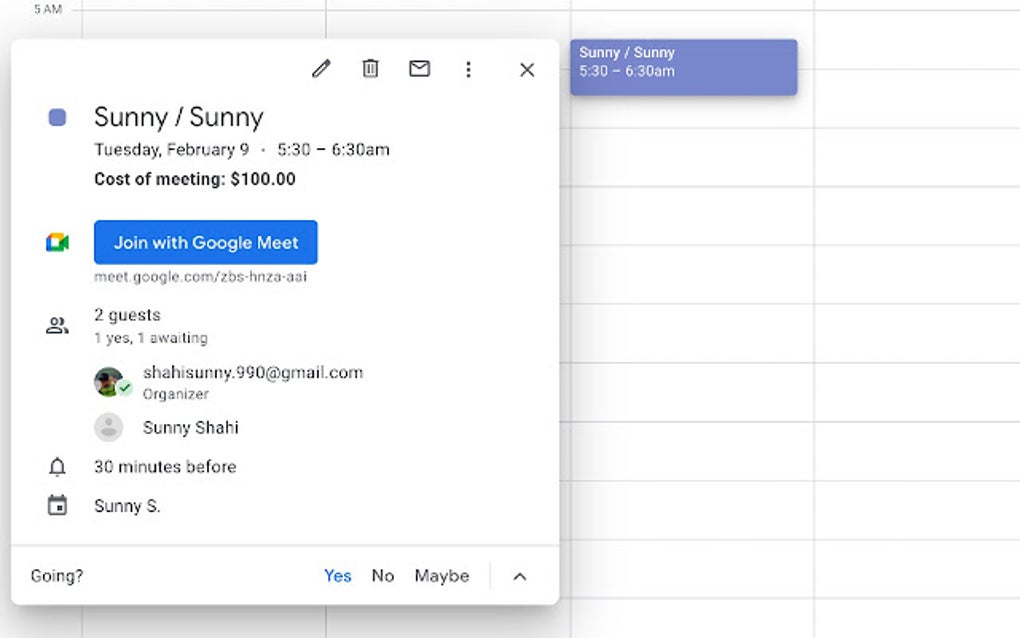Click the Google Meet logo icon
The image size is (1020, 638).
[58, 240]
